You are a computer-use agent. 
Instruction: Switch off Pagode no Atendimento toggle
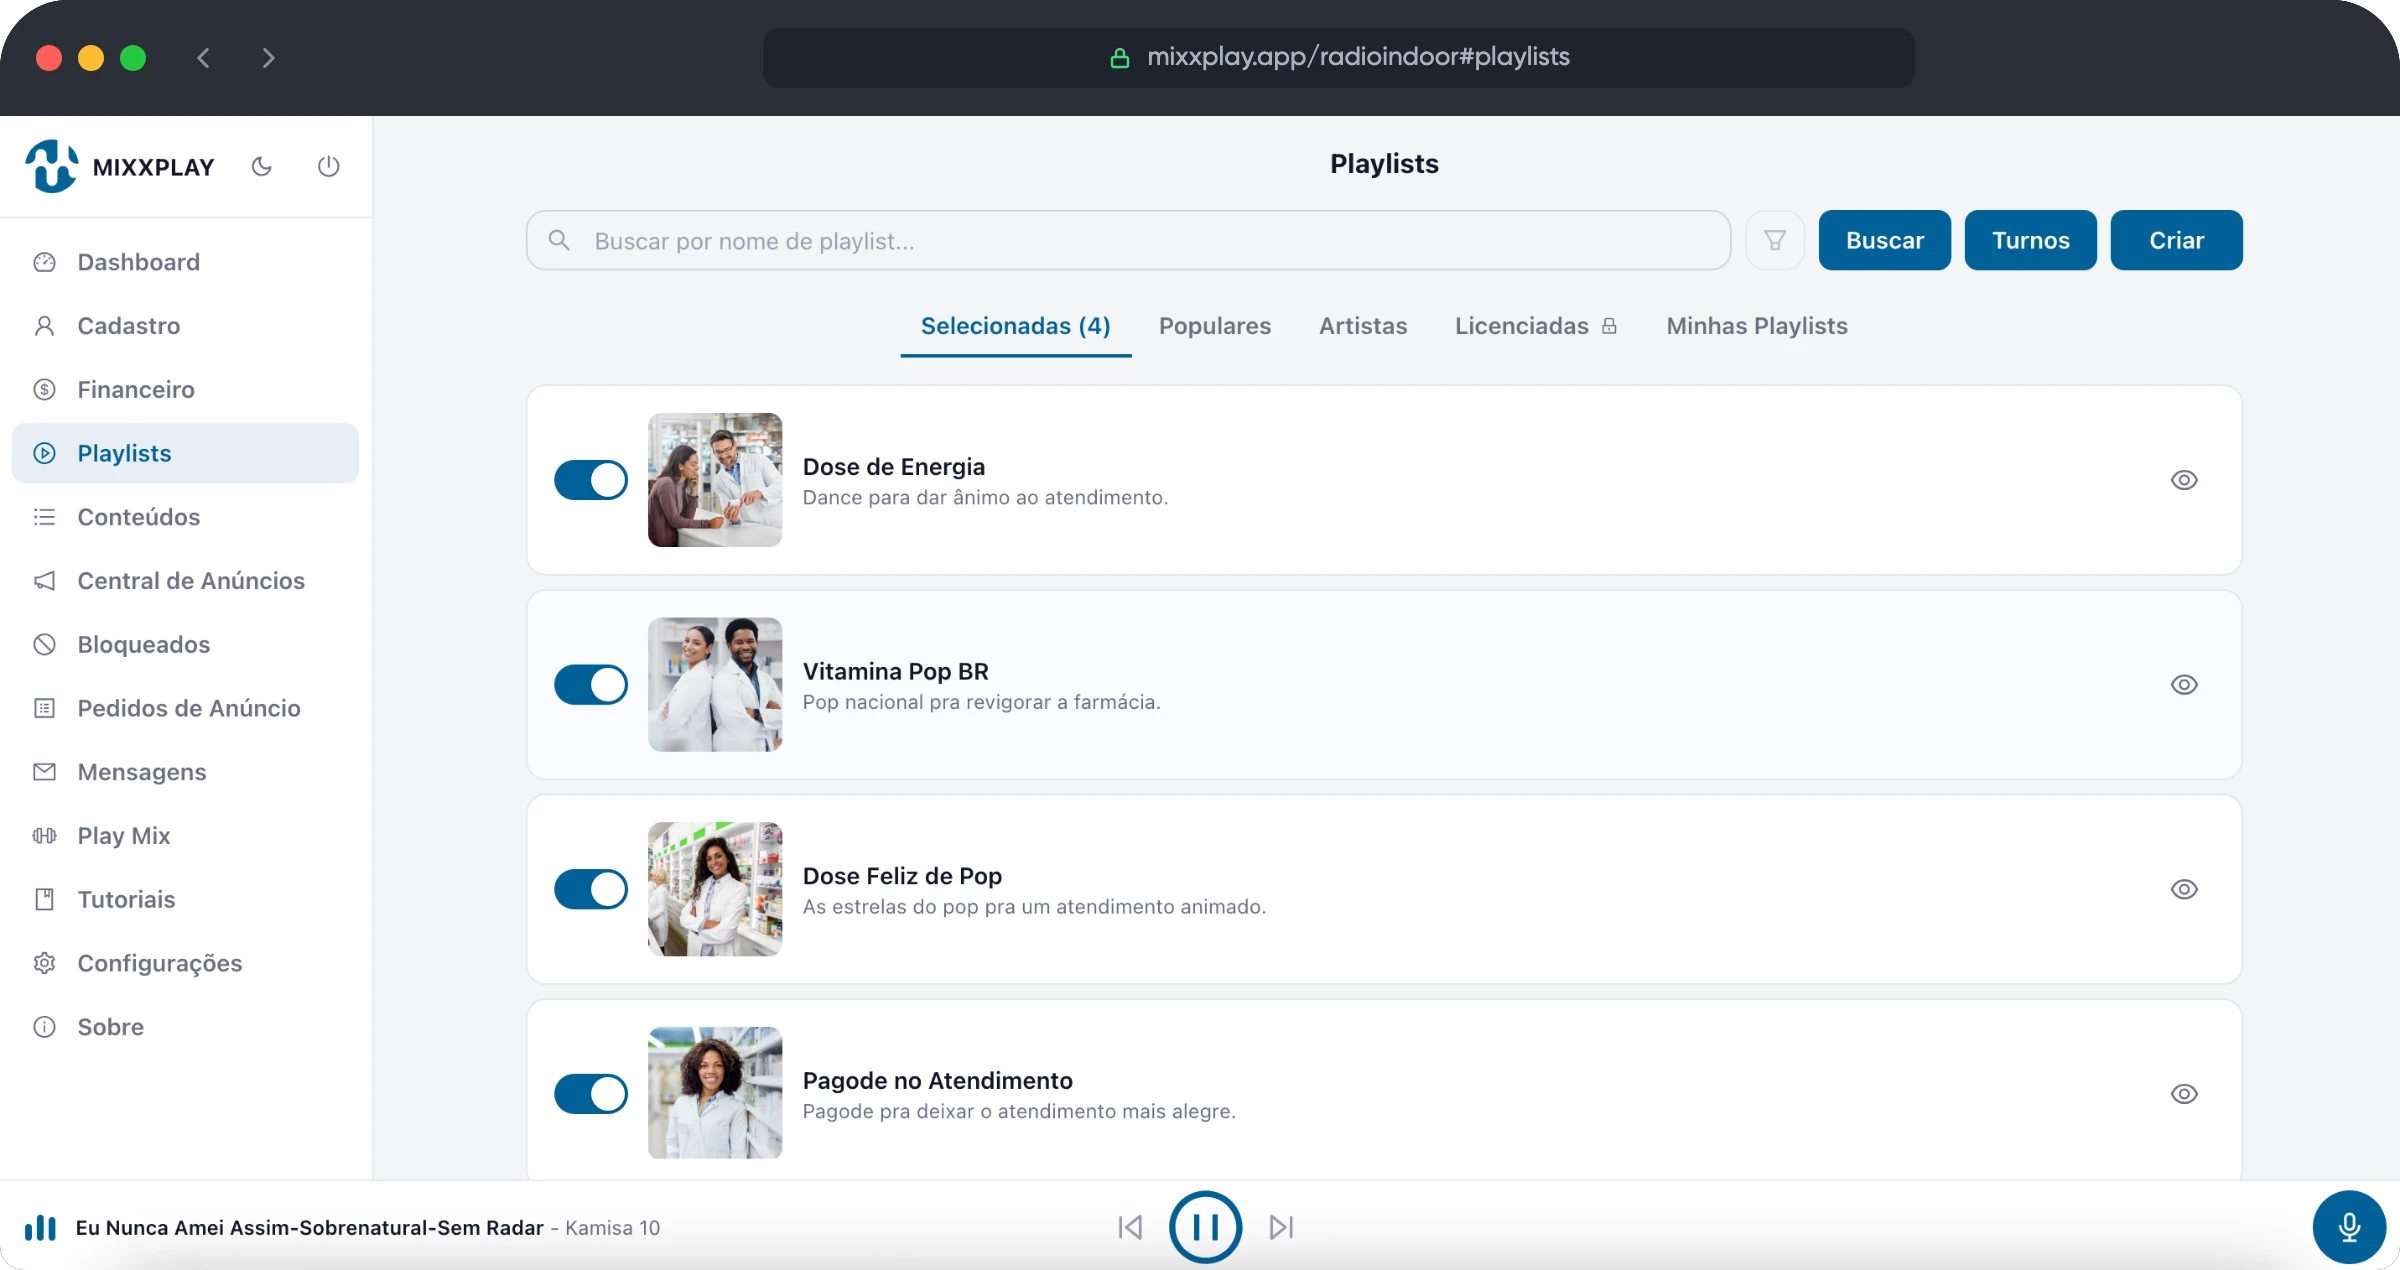[591, 1094]
